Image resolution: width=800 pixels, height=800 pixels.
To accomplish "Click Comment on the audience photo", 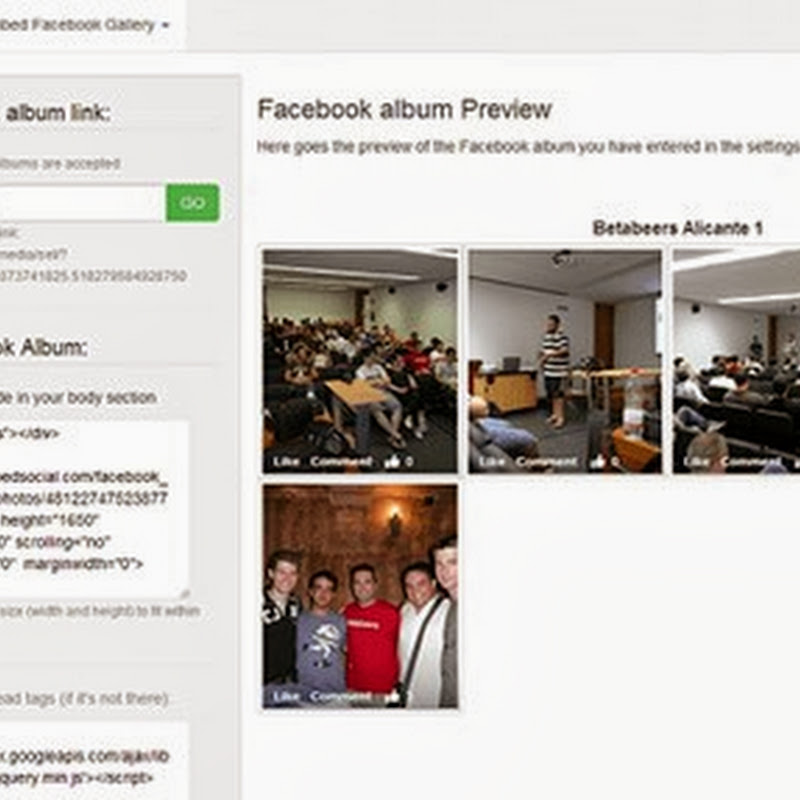I will (341, 462).
